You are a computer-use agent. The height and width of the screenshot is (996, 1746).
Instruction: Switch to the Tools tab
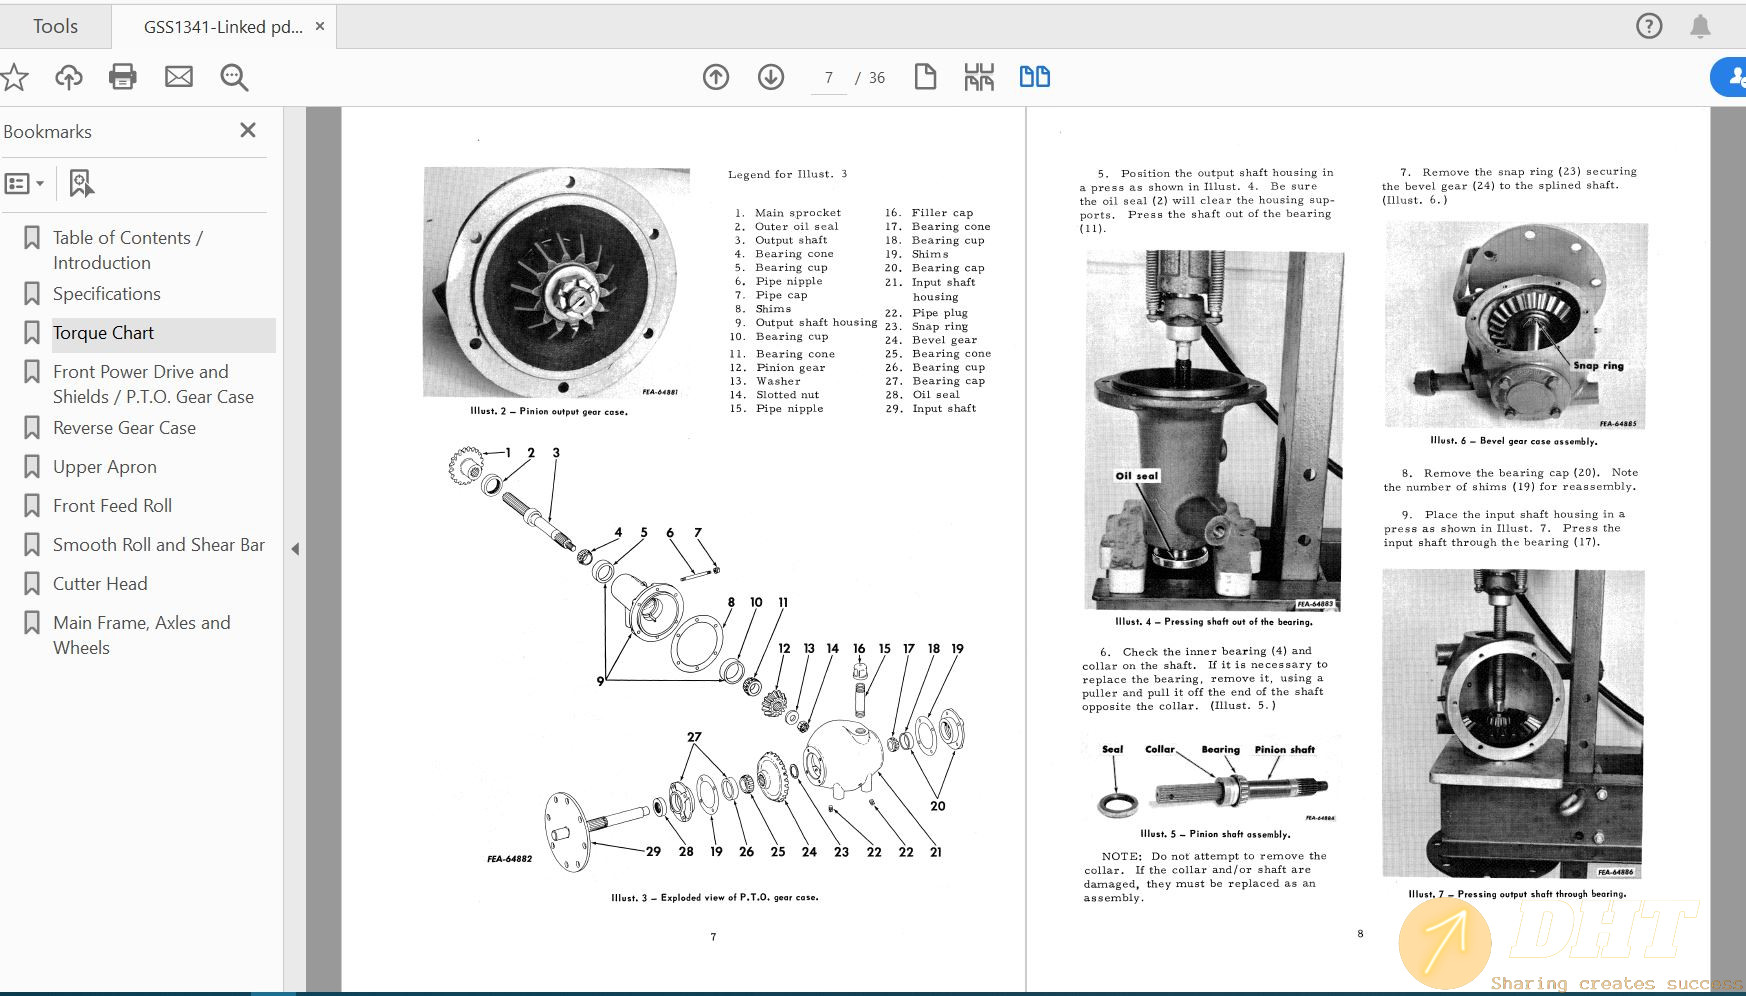(x=55, y=27)
